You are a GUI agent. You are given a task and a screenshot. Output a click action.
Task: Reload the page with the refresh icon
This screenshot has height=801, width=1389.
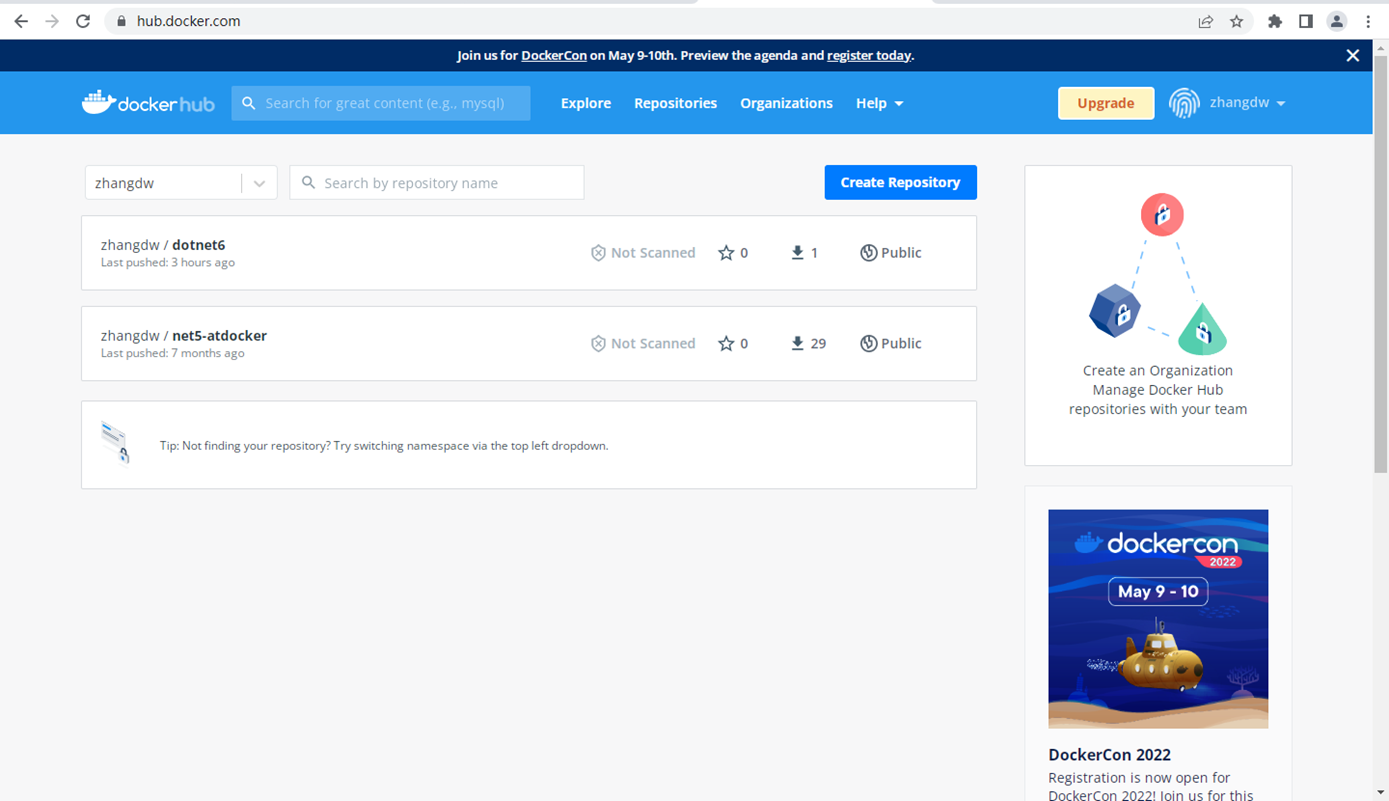pos(83,21)
